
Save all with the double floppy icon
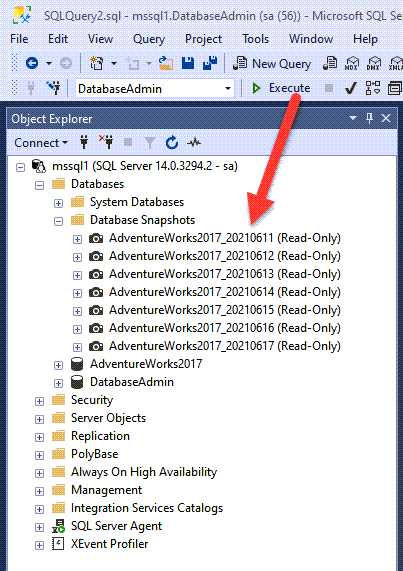point(210,64)
